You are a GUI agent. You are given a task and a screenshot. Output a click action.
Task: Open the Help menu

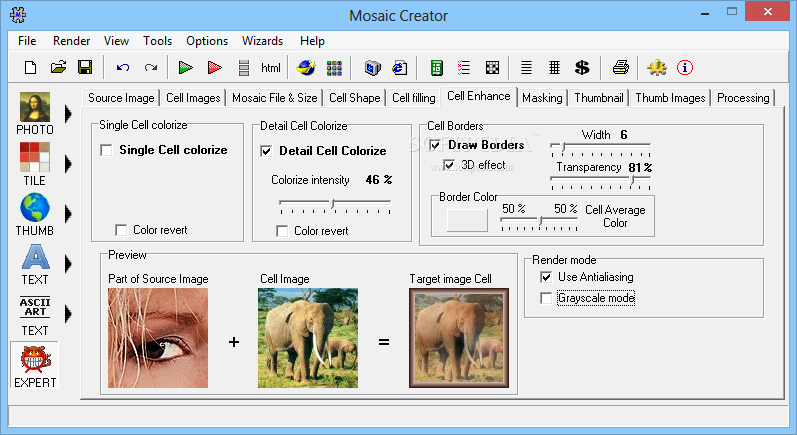tap(312, 41)
